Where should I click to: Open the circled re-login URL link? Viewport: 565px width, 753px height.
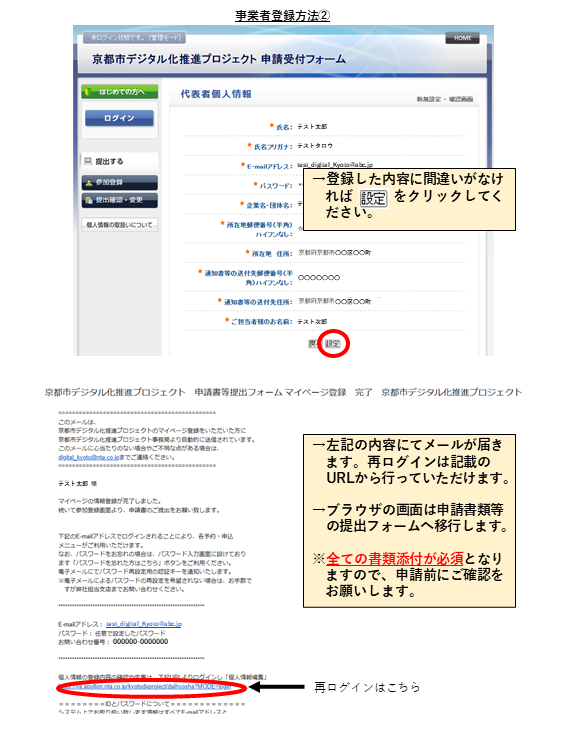click(x=145, y=687)
